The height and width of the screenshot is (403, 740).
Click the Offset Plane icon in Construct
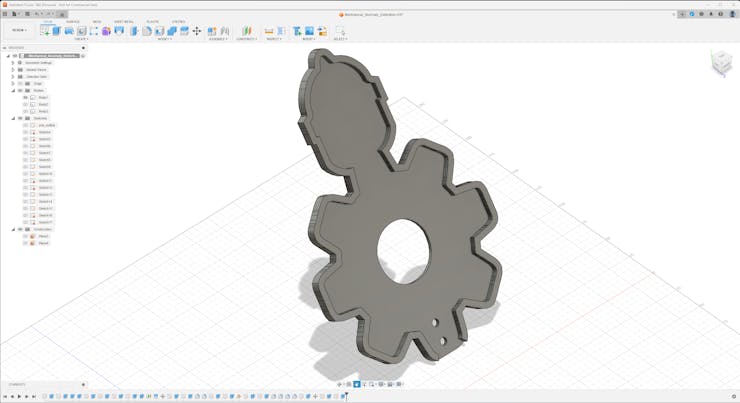click(246, 31)
